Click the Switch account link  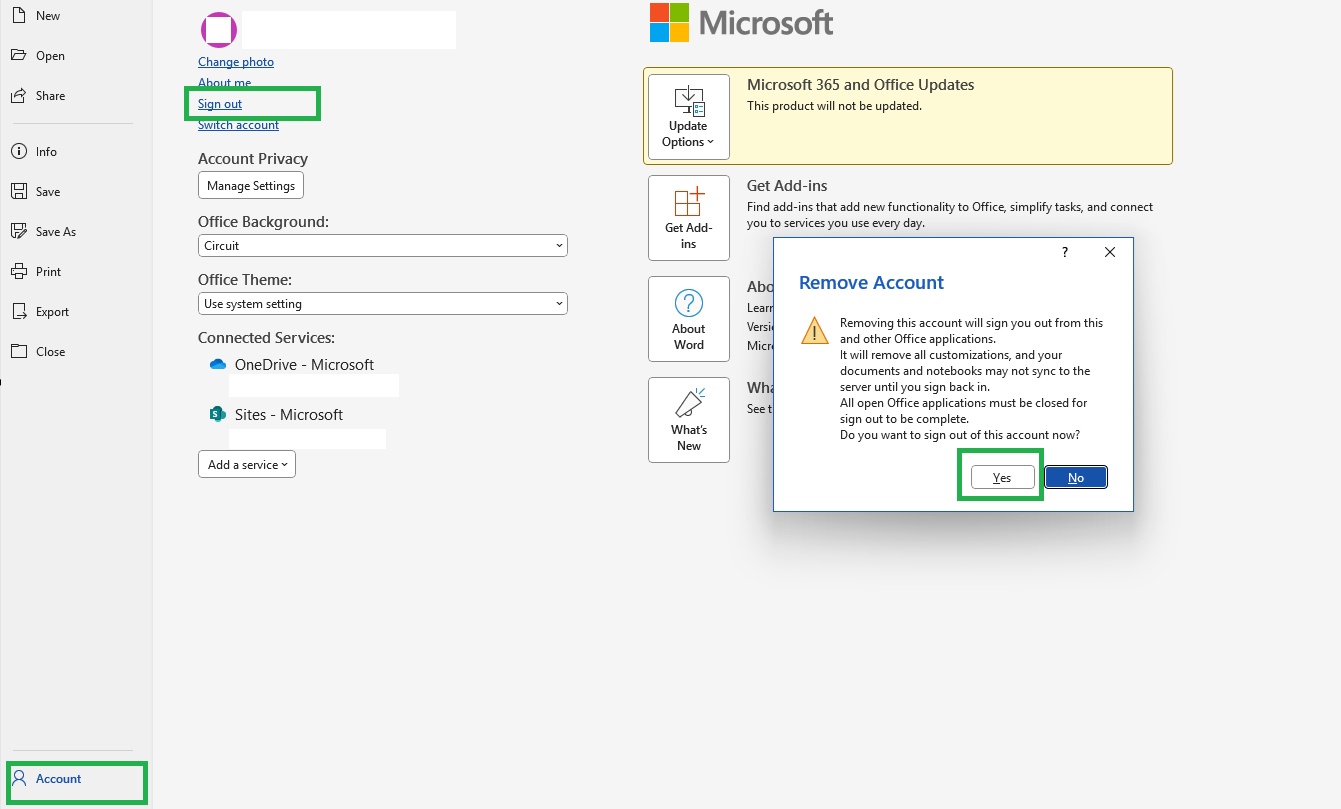pyautogui.click(x=238, y=125)
